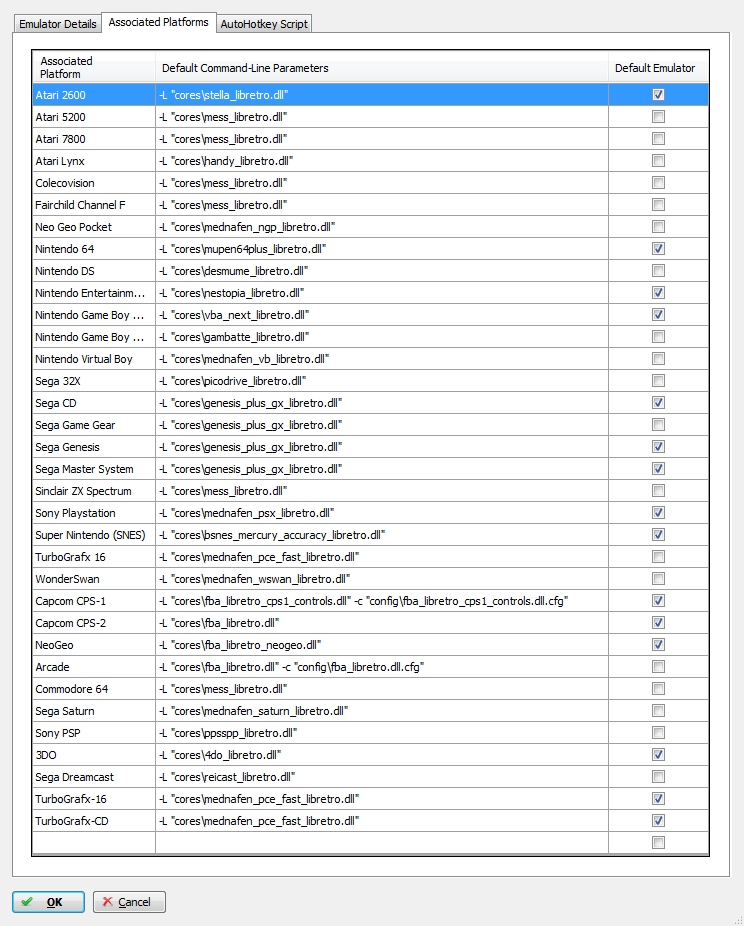Select the ppsspp_libretro.dll parameters cell
Viewport: 744px width, 926px height.
tap(381, 733)
